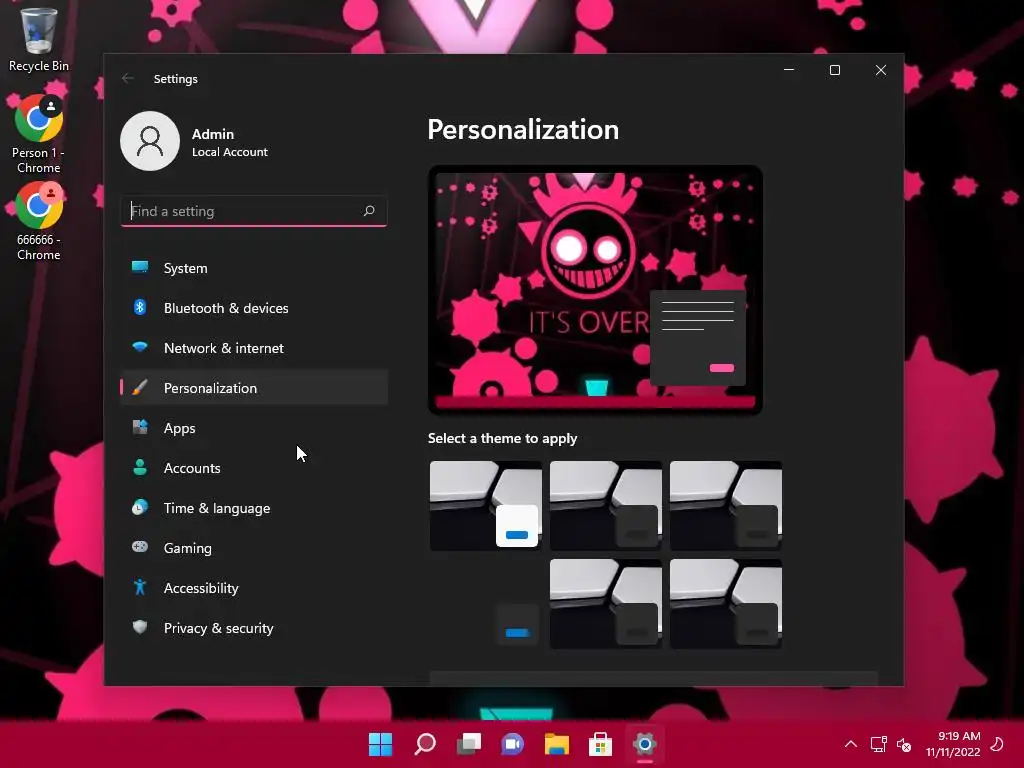Open the Accounts settings category
The width and height of the screenshot is (1024, 768).
click(254, 468)
